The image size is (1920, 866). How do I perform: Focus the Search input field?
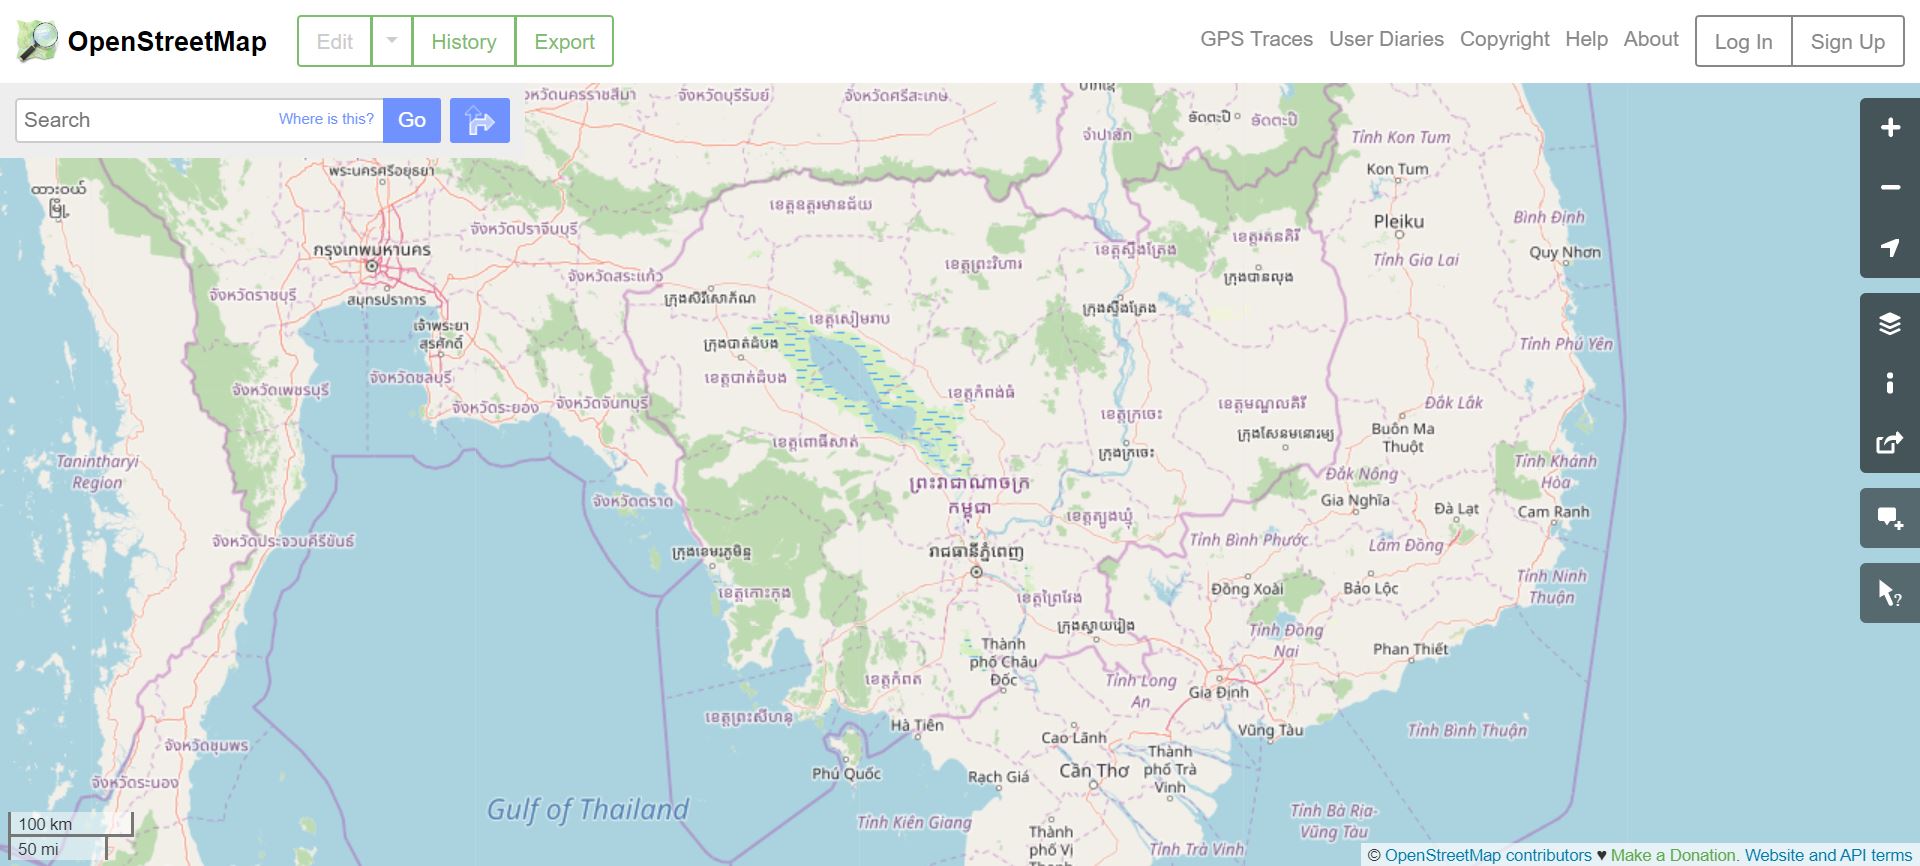pyautogui.click(x=145, y=120)
